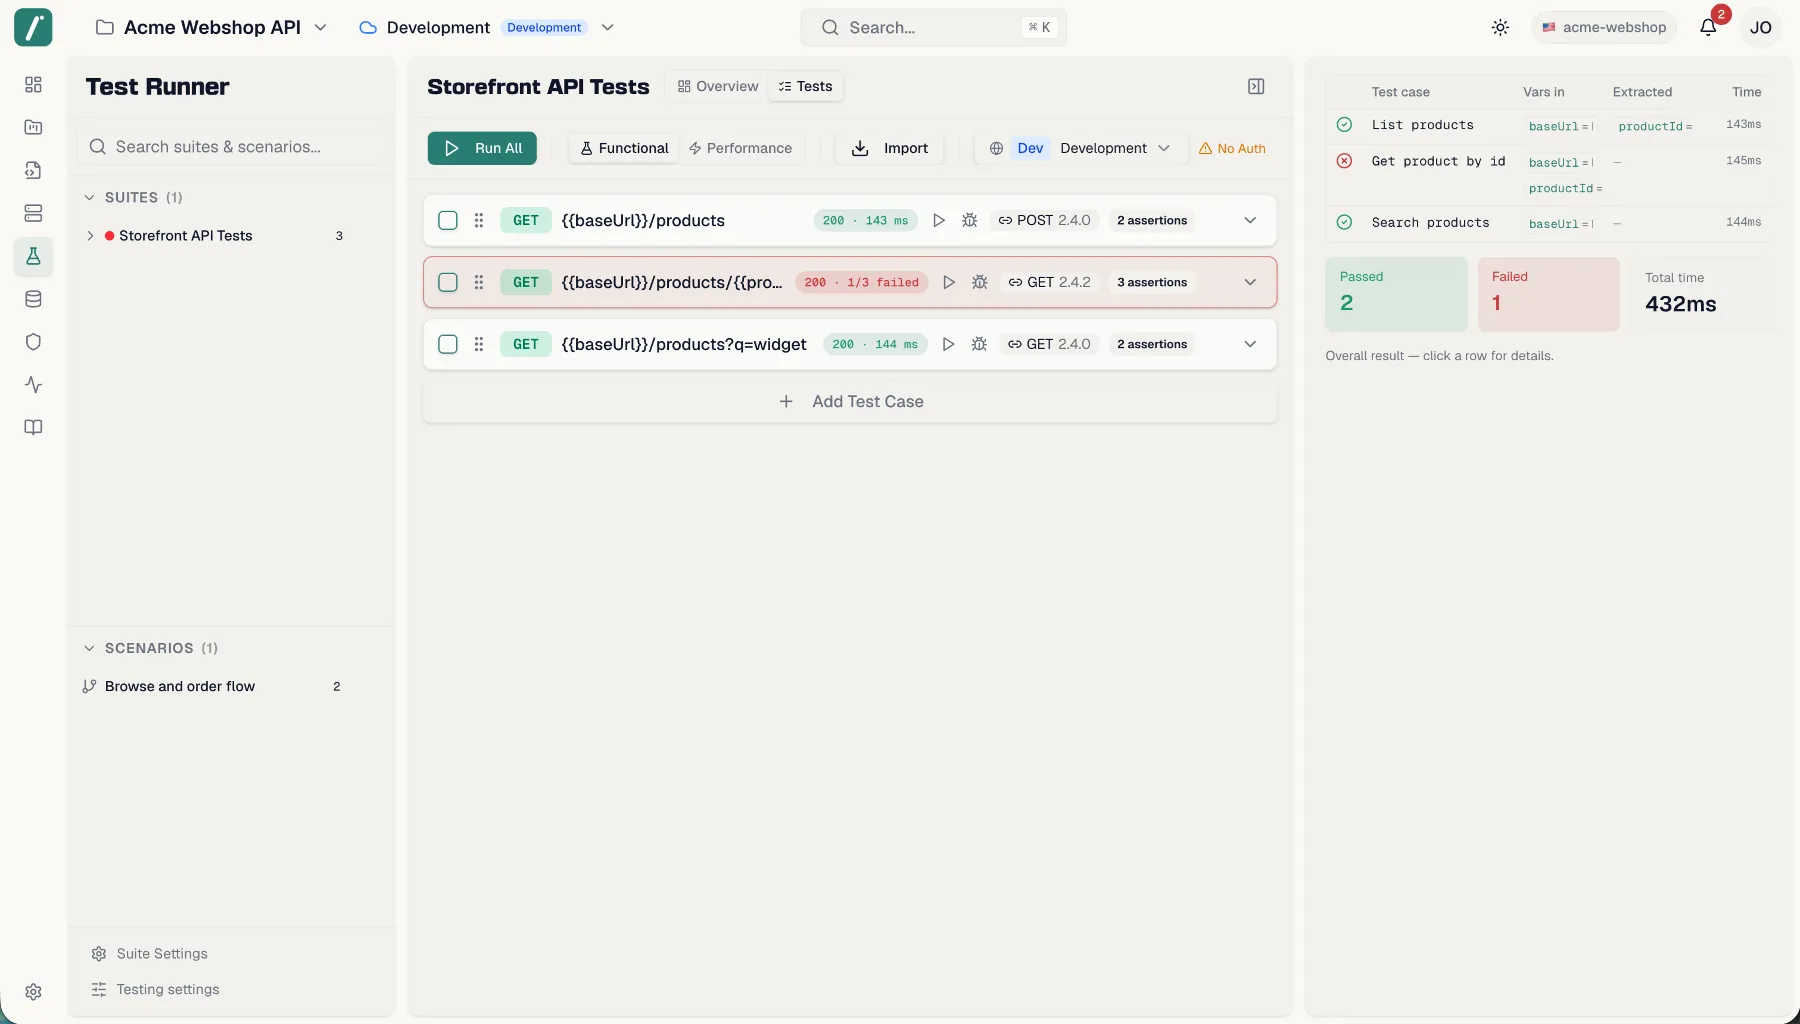Switch to the Tests tab
This screenshot has height=1024, width=1800.
806,87
